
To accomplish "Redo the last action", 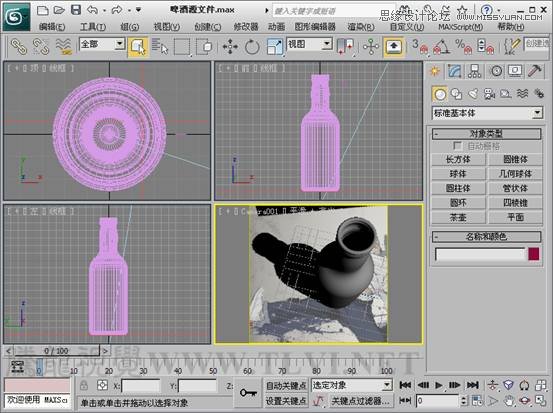I will pos(116,10).
